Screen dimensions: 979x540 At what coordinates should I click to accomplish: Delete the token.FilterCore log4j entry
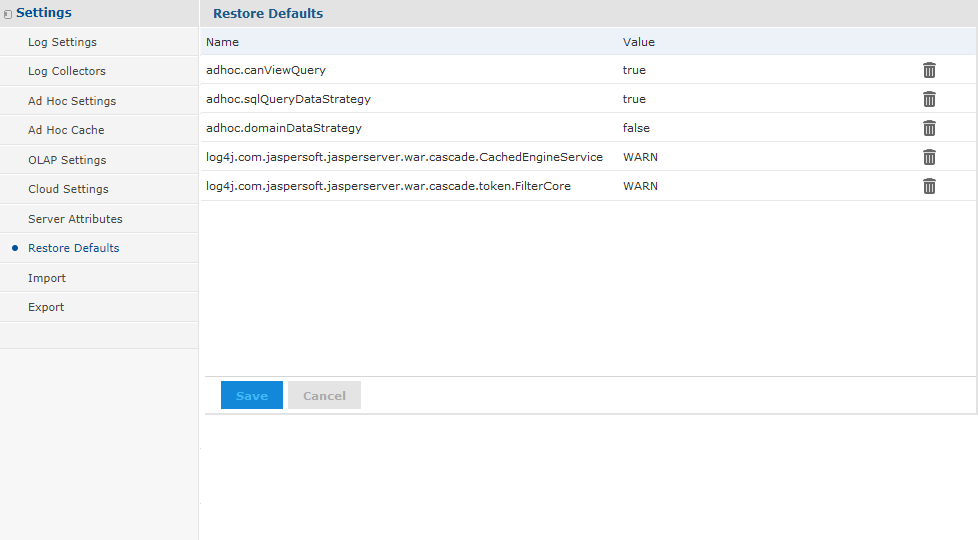pyautogui.click(x=929, y=186)
